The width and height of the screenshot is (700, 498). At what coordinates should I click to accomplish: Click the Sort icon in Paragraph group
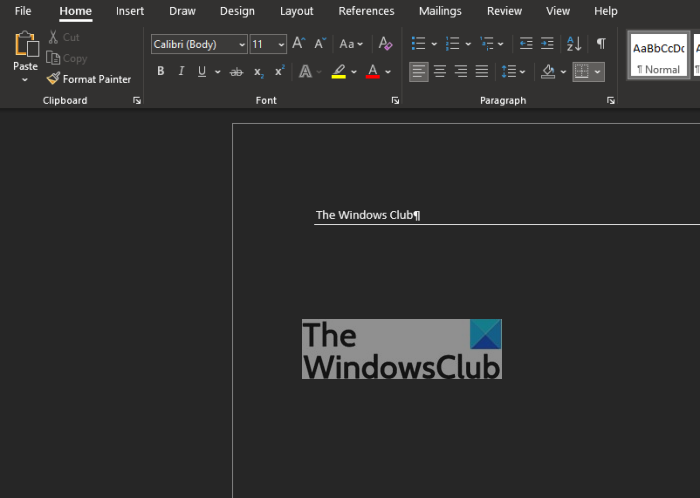coord(574,44)
